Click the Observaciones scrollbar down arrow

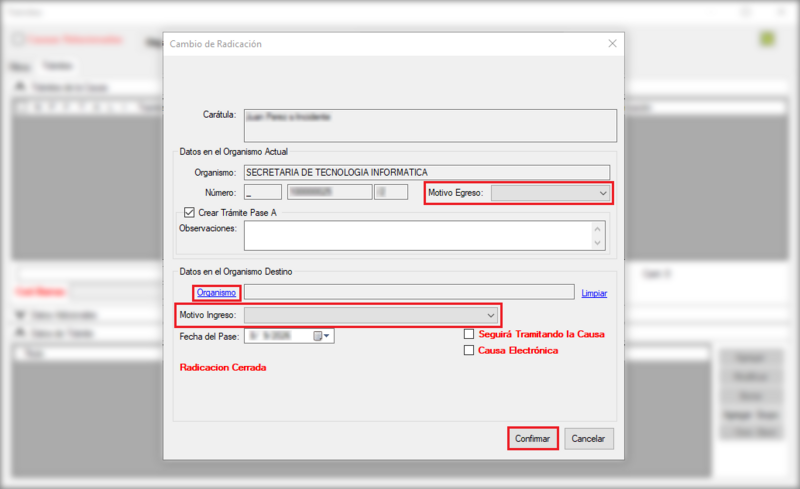point(597,243)
